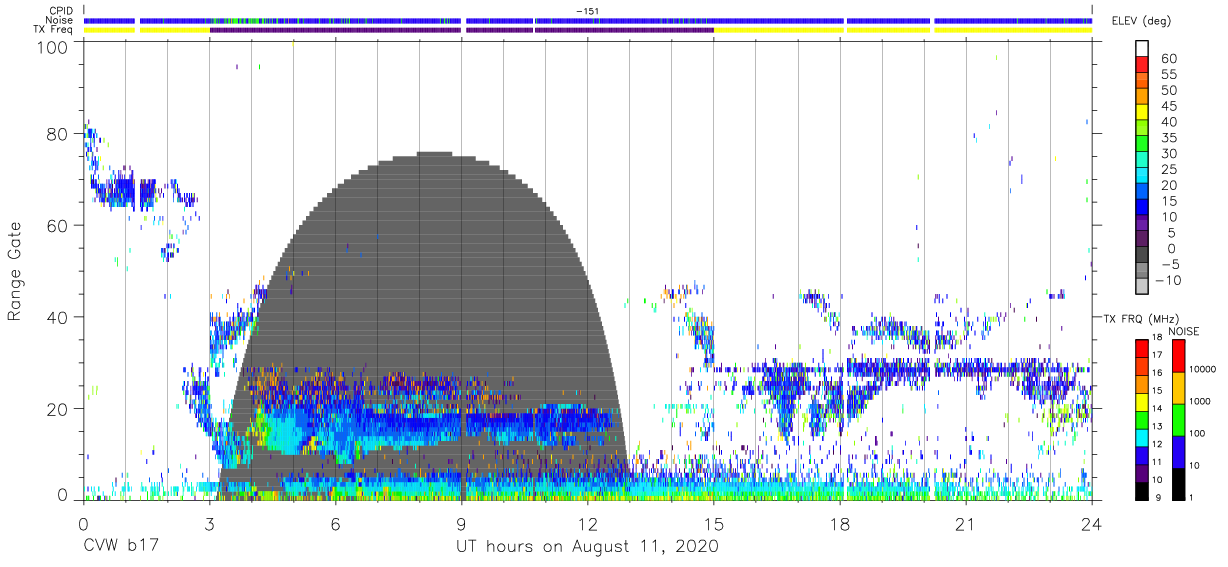Click the 'NOISE' colorbar title
Image resolution: width=1228 pixels, height=567 pixels.
[1184, 331]
